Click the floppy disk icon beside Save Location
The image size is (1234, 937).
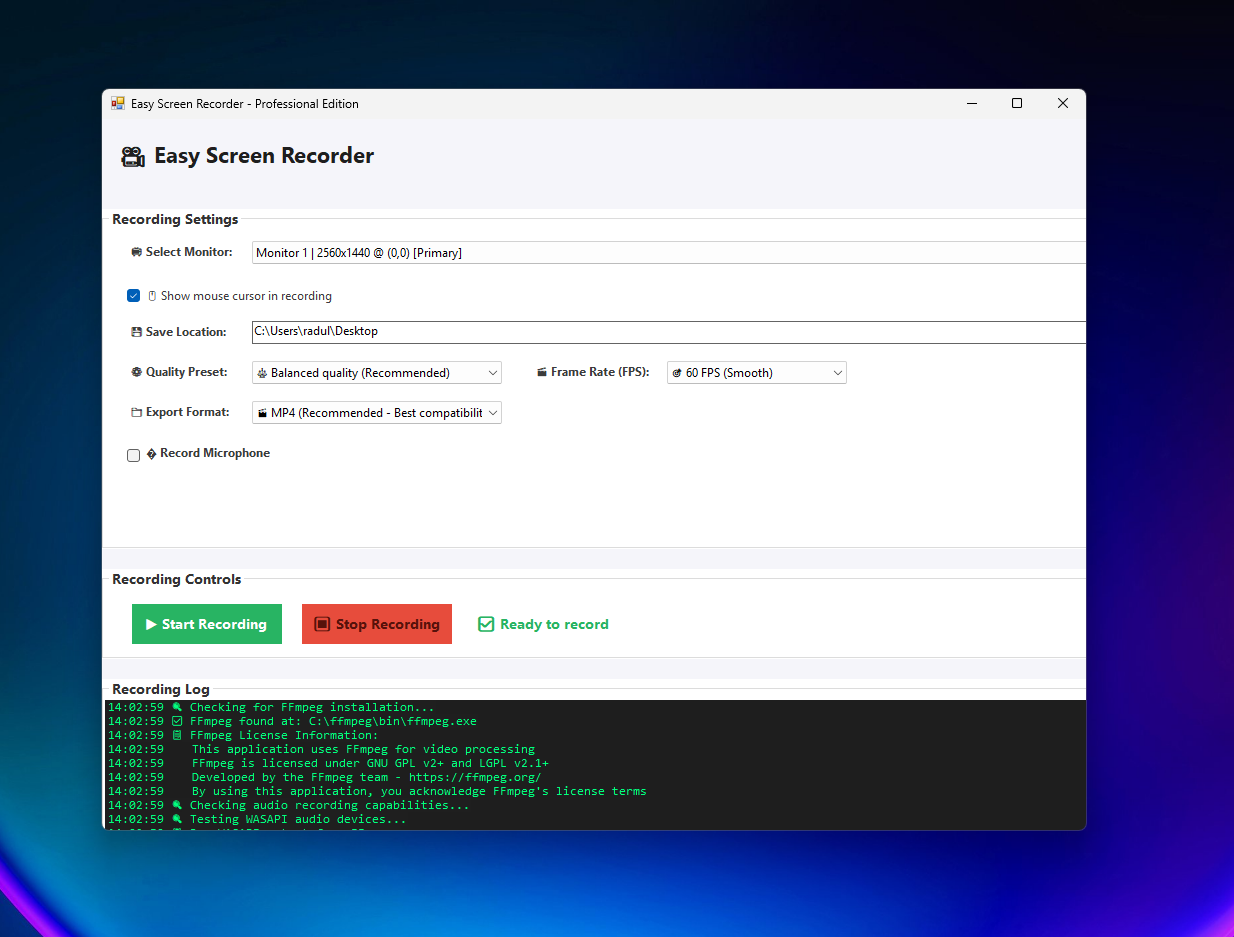(137, 332)
